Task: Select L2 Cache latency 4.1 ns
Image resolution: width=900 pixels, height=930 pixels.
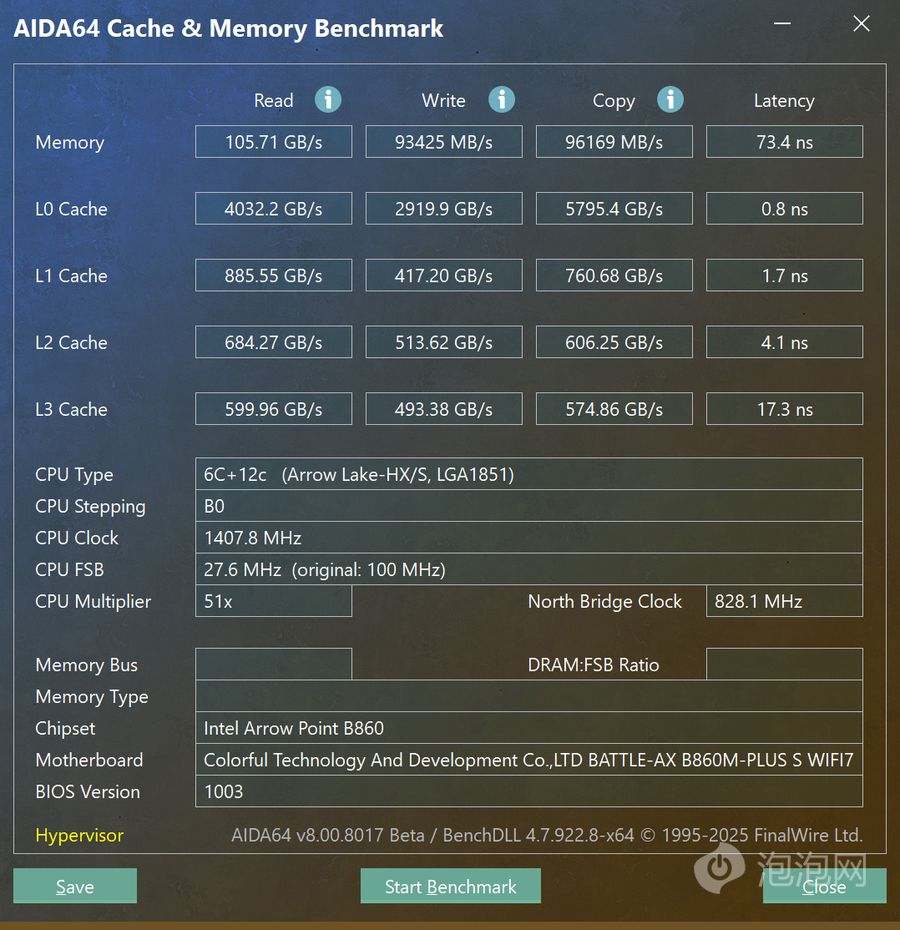Action: pyautogui.click(x=784, y=342)
